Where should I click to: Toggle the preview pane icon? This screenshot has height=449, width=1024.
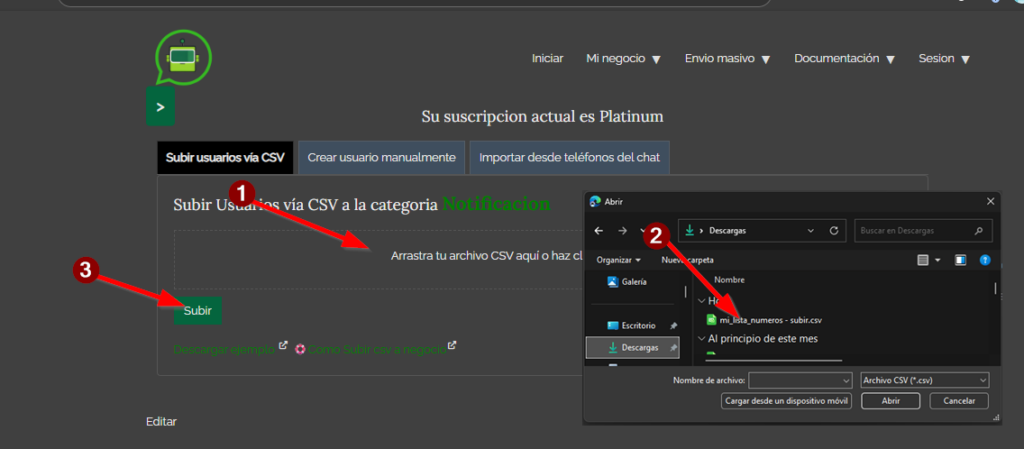(x=961, y=260)
